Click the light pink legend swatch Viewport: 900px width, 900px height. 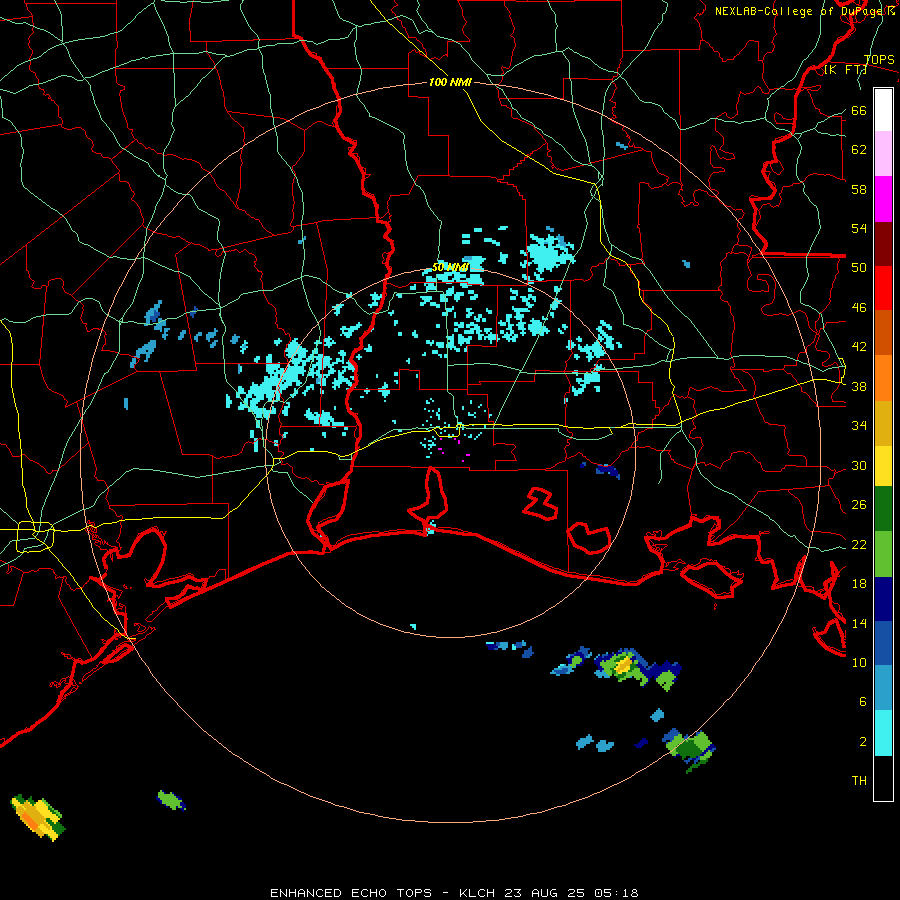click(x=883, y=153)
